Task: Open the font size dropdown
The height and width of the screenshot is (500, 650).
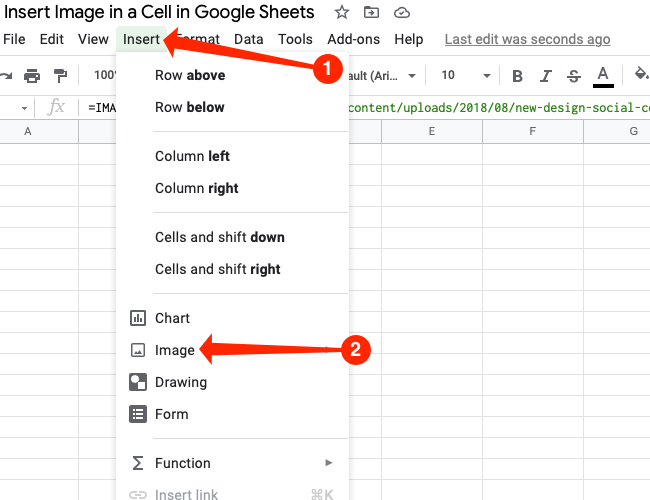Action: pyautogui.click(x=466, y=76)
